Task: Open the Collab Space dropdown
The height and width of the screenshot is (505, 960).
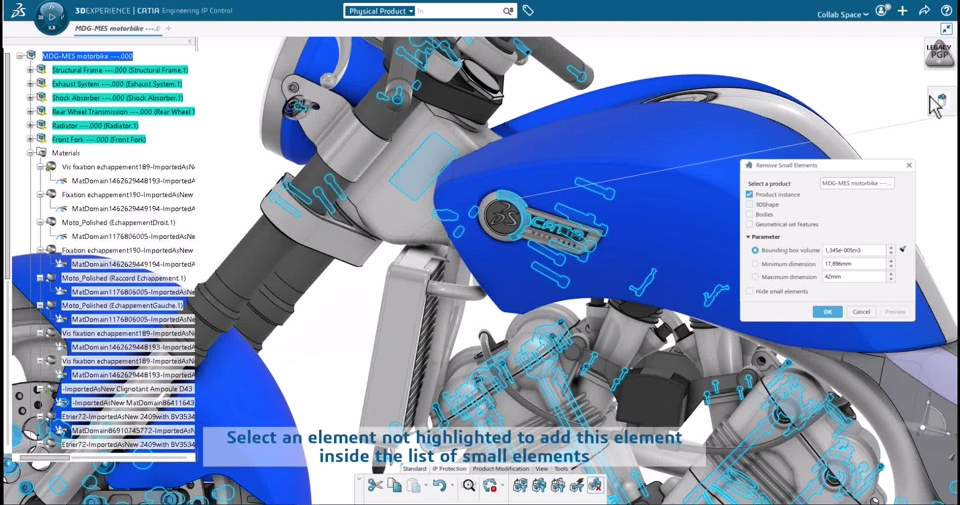Action: 842,14
